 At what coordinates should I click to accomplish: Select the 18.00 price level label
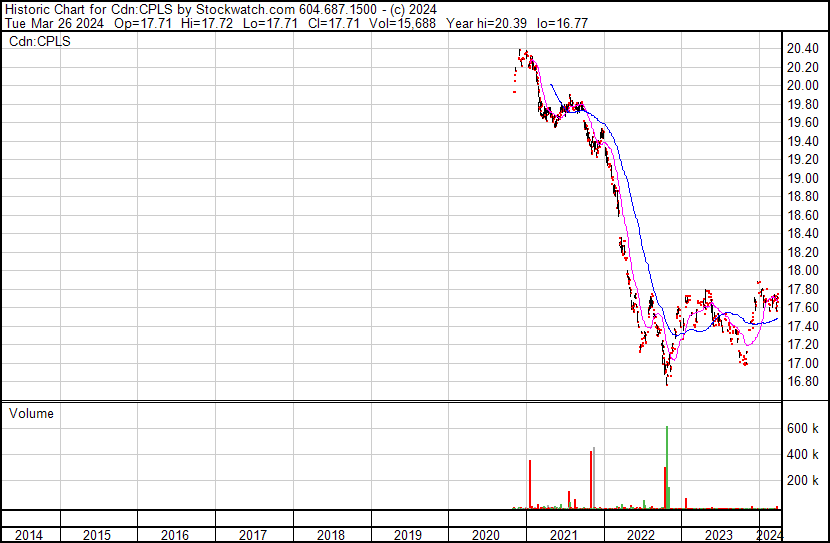tap(804, 270)
